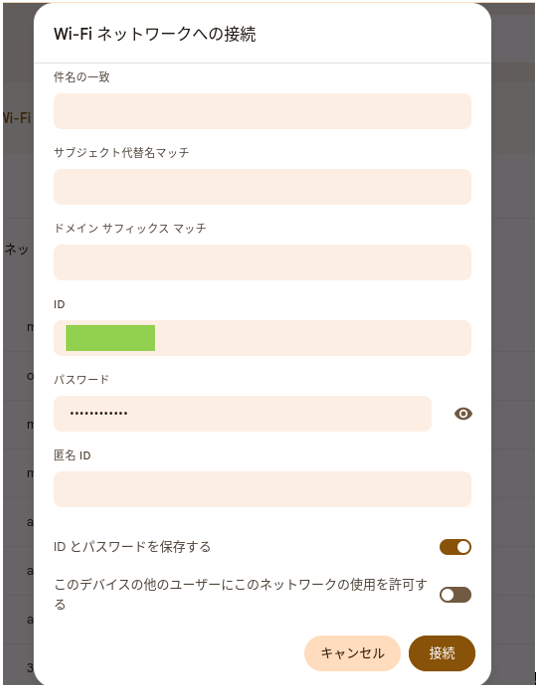
Task: Focus the 匿名 ID text box
Action: pos(262,489)
